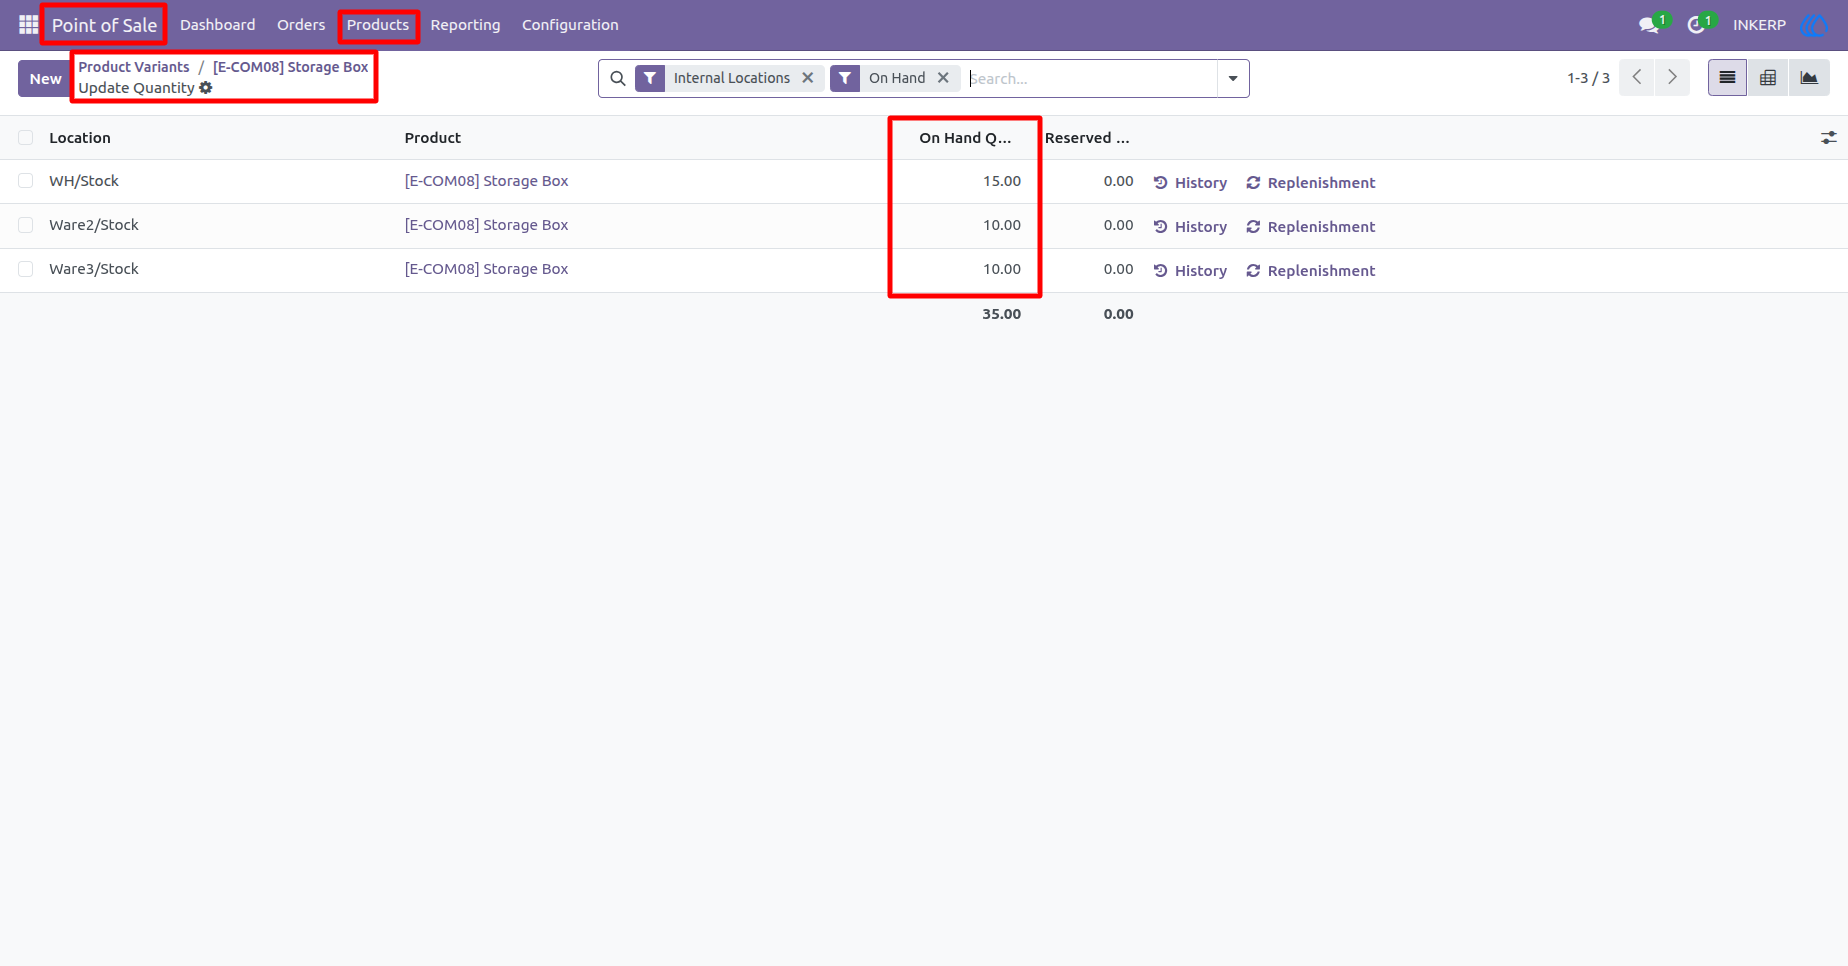The width and height of the screenshot is (1848, 966).
Task: Select all rows checkbox in header
Action: [26, 138]
